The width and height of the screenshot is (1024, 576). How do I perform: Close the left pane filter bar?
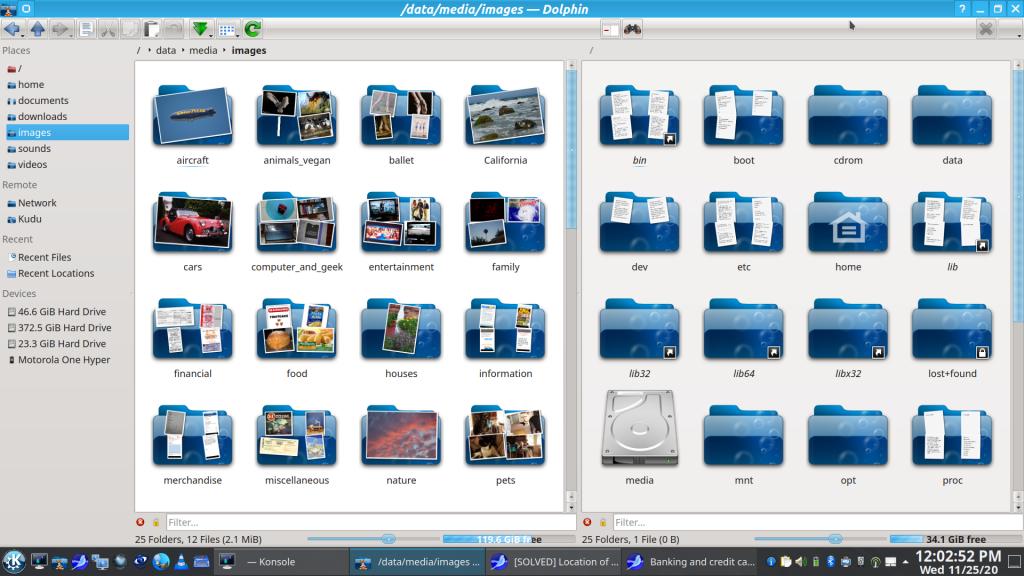[141, 522]
